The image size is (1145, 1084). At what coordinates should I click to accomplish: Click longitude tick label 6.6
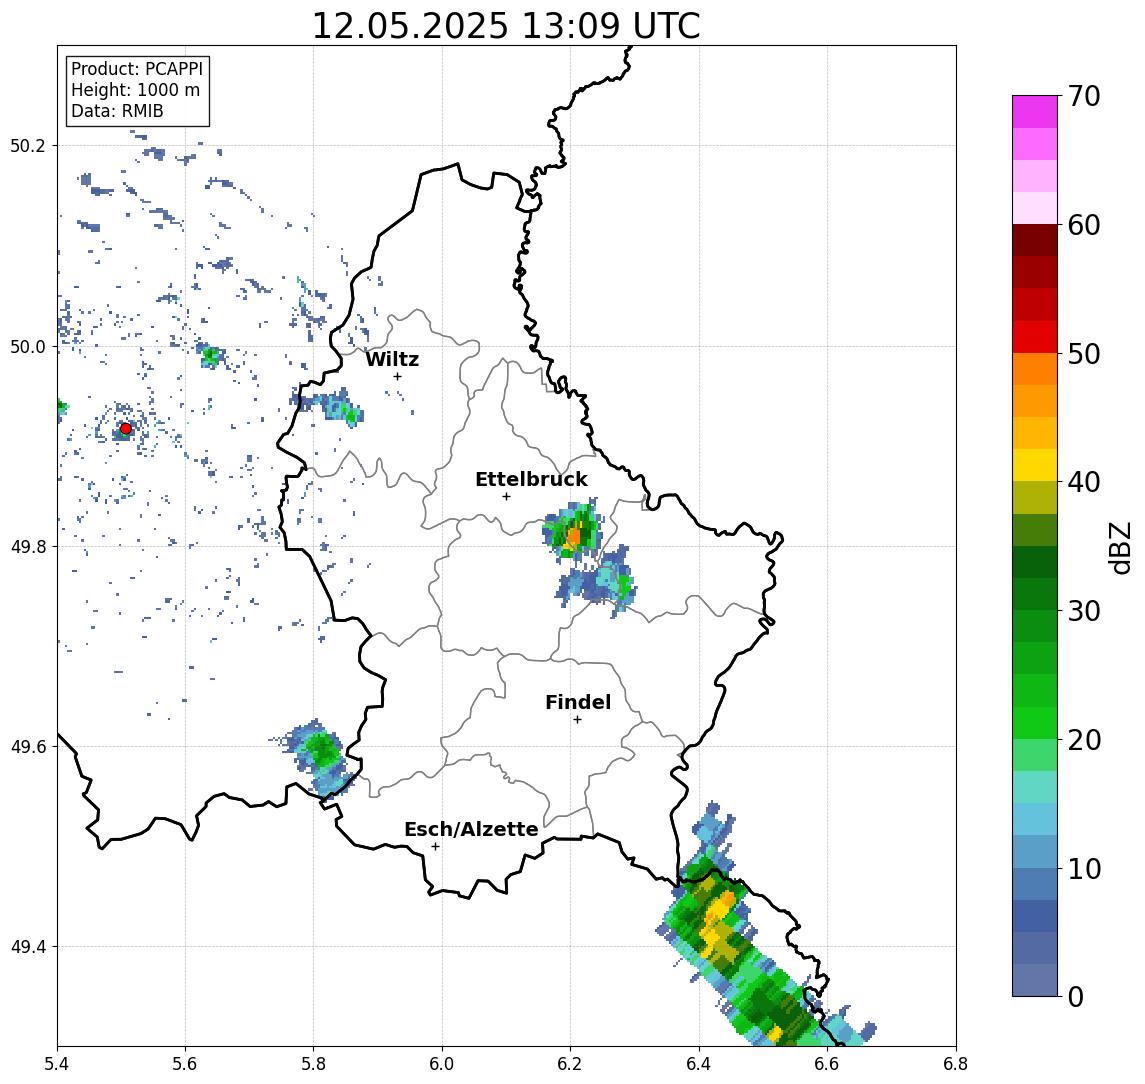click(827, 1064)
